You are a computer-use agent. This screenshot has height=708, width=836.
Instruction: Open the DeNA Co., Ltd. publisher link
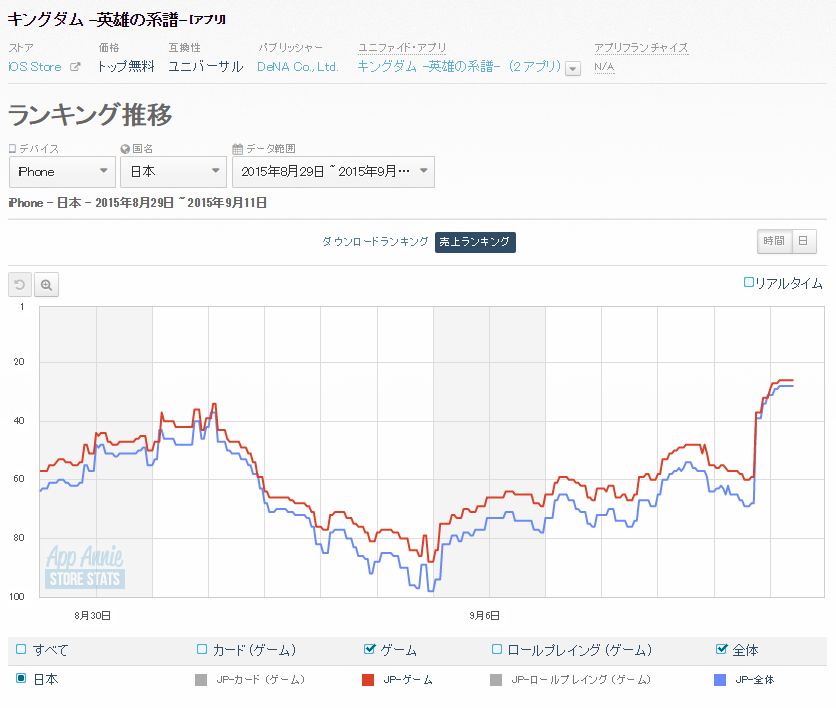pos(298,67)
